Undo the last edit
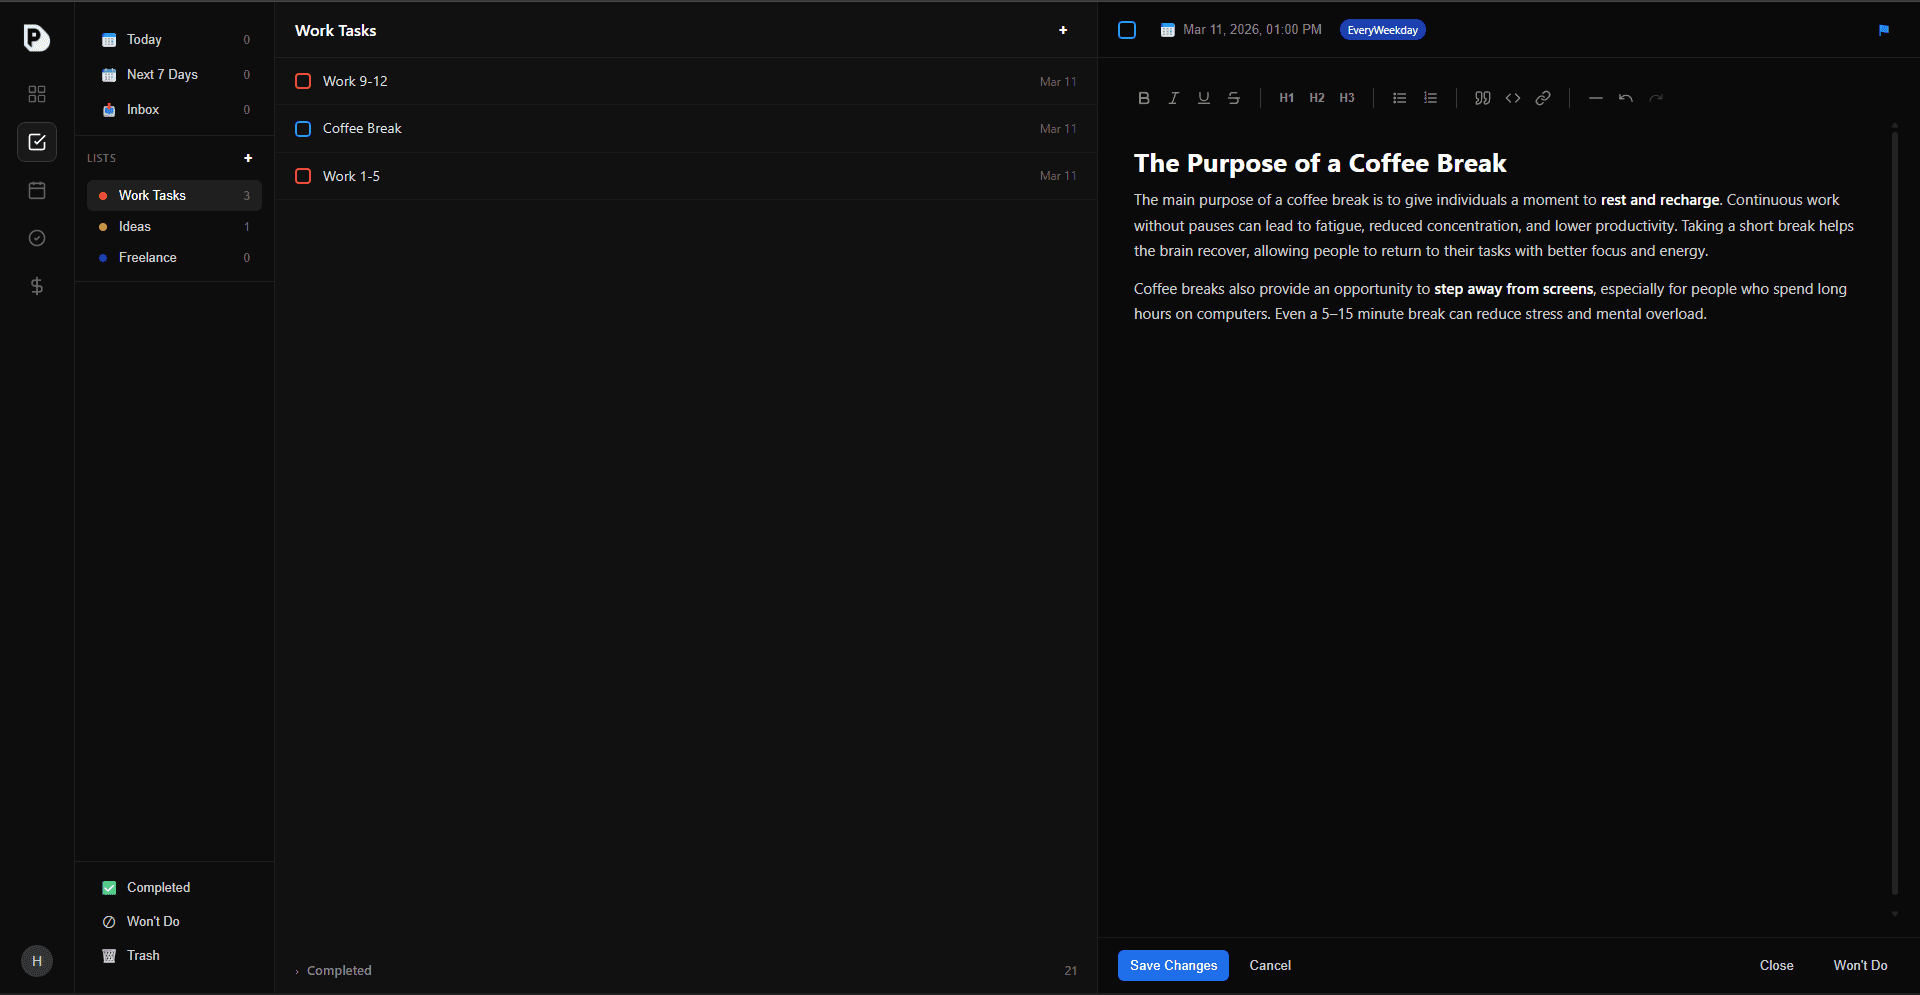1920x995 pixels. [1626, 98]
